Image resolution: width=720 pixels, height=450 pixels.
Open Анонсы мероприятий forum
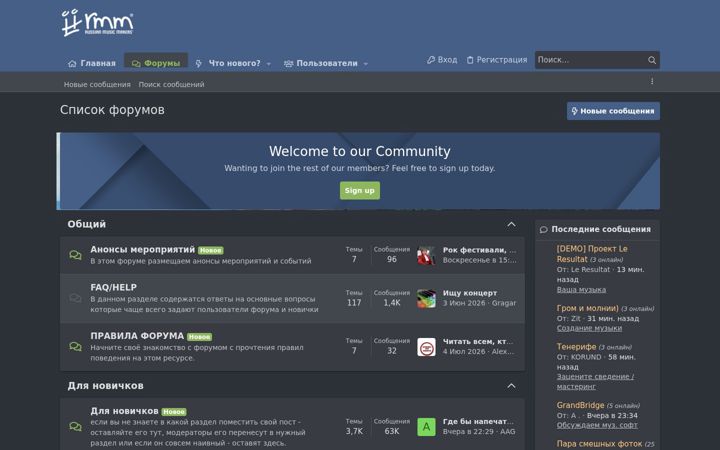pos(142,249)
